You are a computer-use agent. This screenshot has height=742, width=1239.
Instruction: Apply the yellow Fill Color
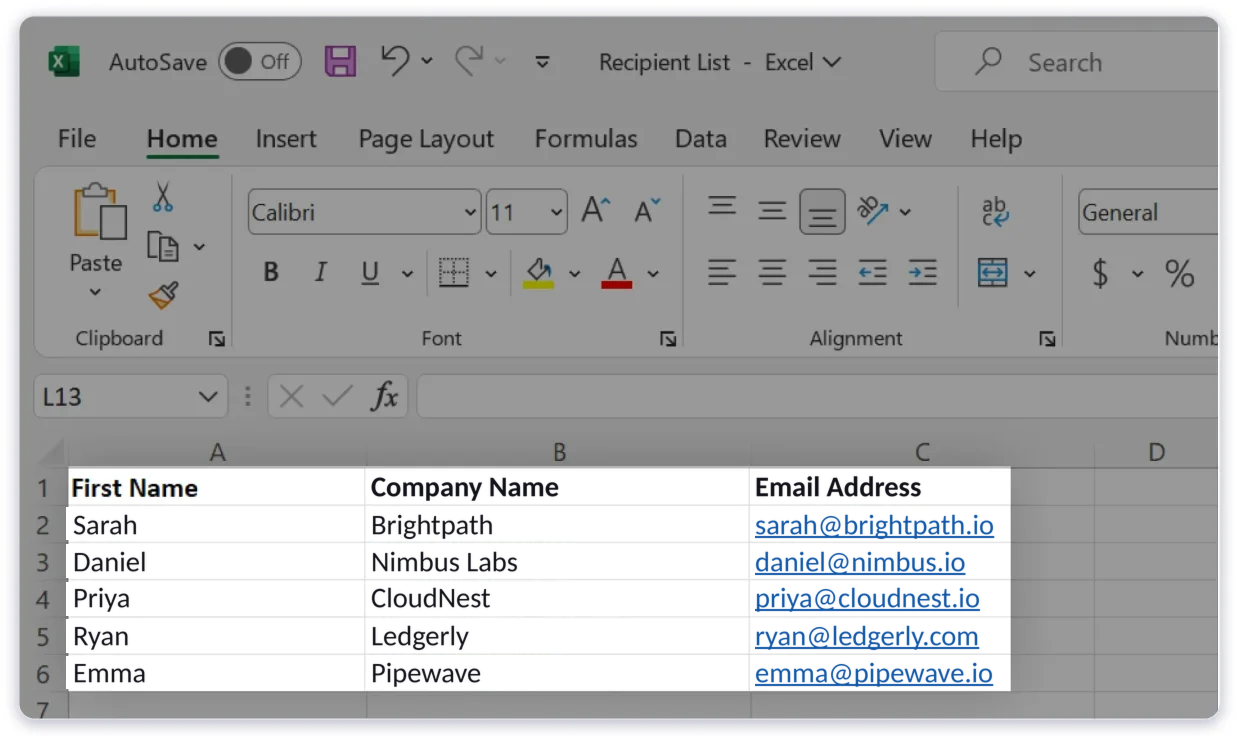(x=538, y=273)
